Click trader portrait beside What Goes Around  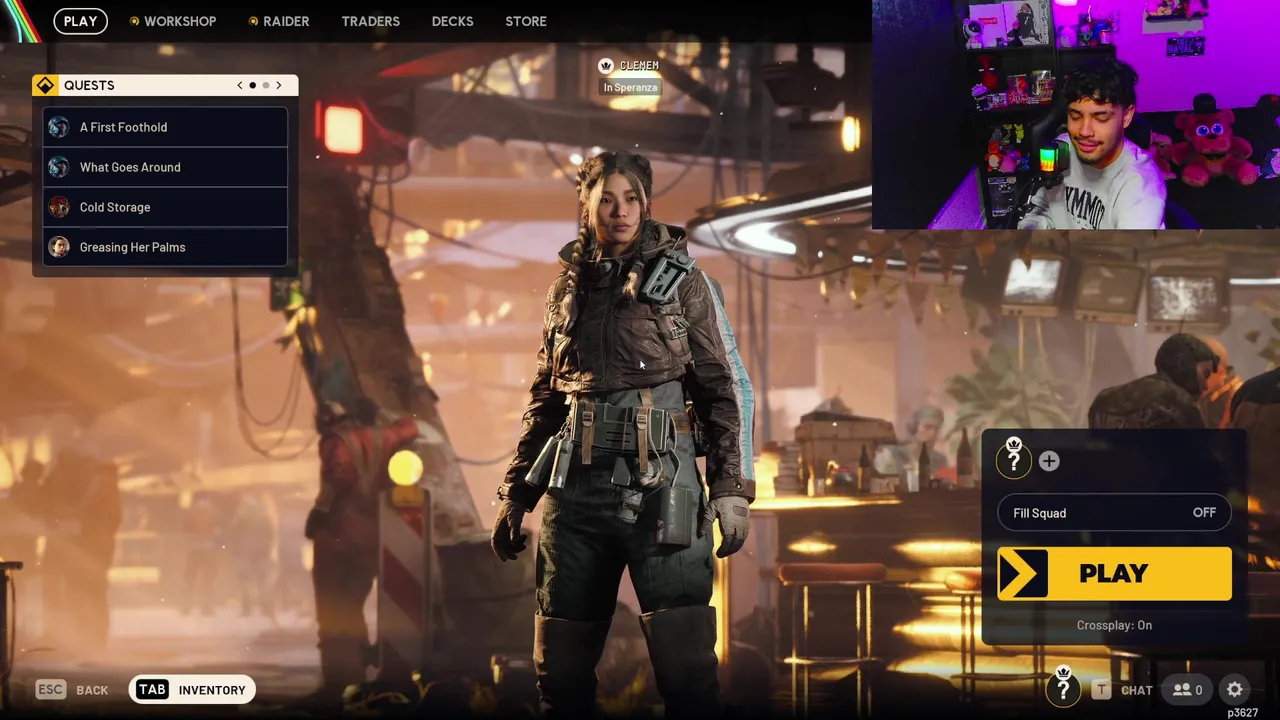[59, 167]
